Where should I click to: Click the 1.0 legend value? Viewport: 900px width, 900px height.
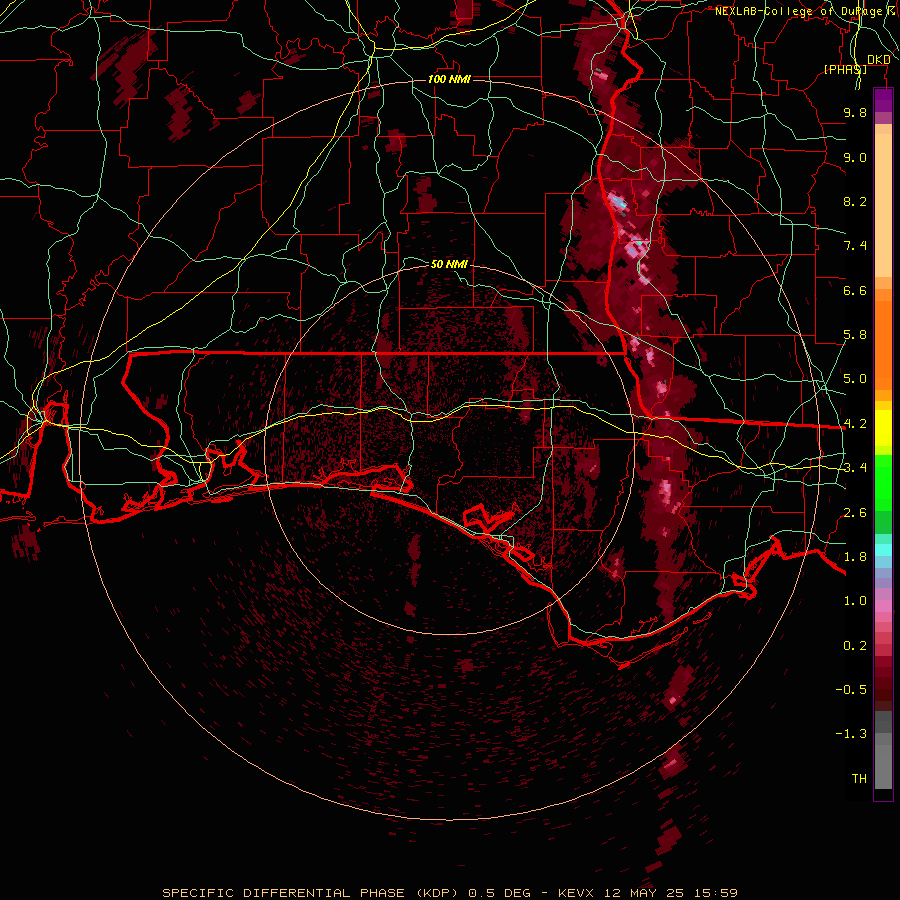[x=855, y=601]
